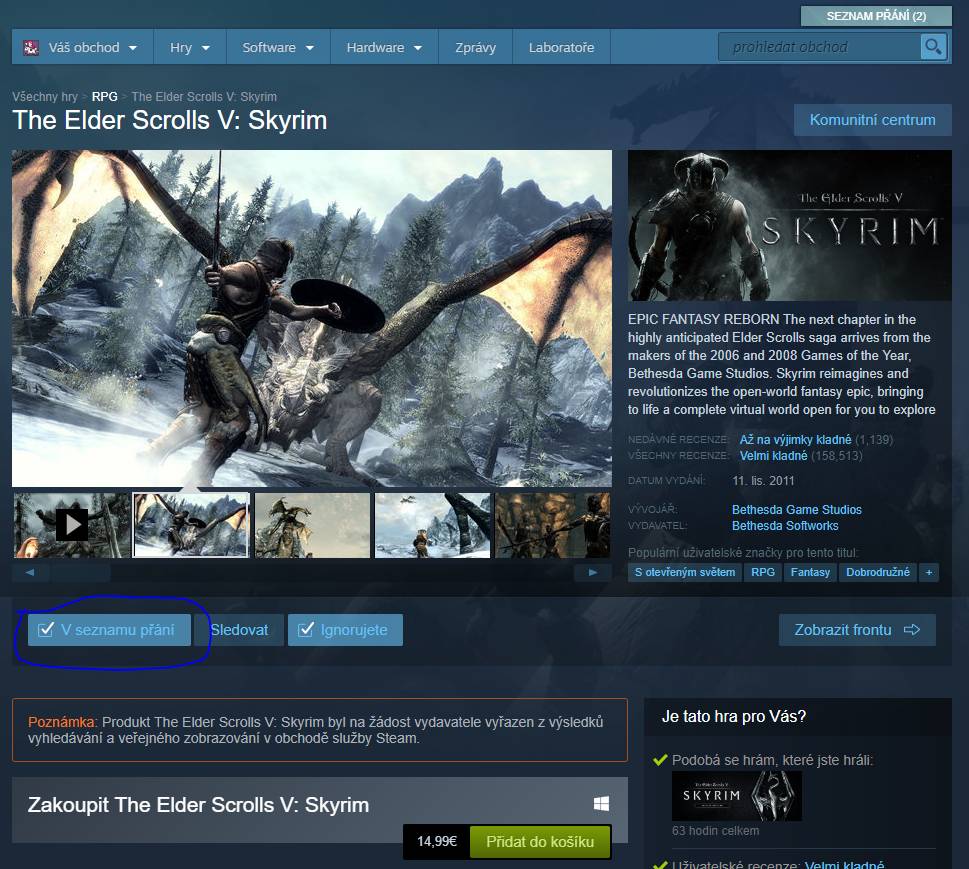
Task: Expand the Software dropdown menu
Action: pos(278,47)
